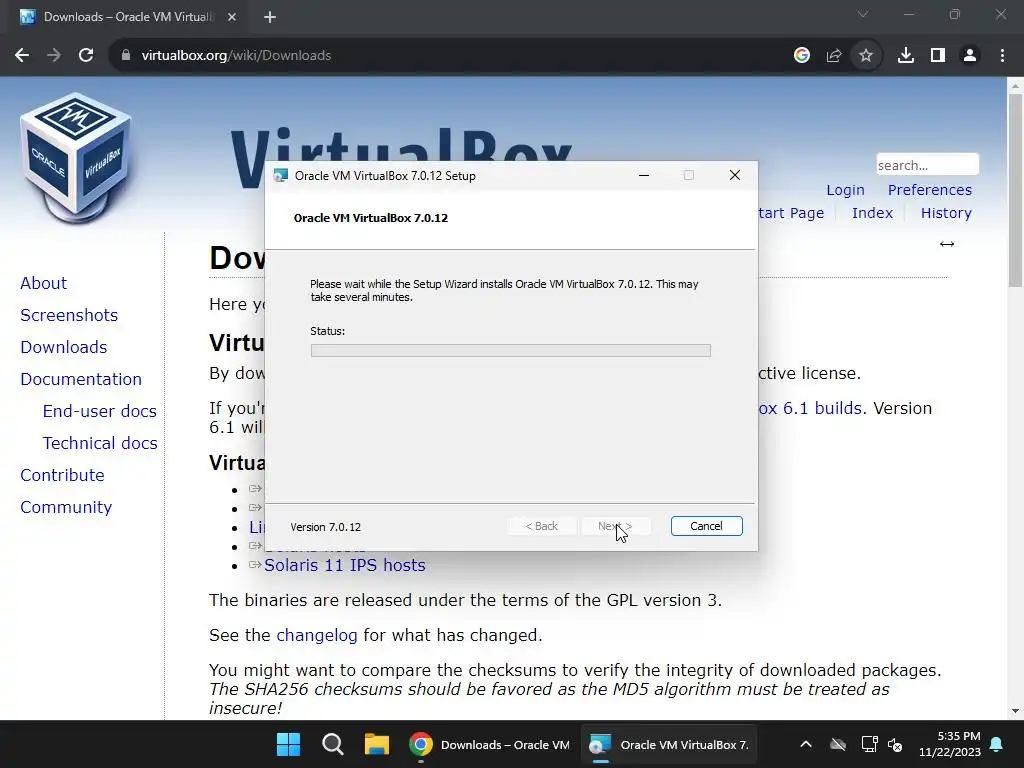The image size is (1024, 768).
Task: Click the VirtualBox cube logo
Action: point(75,157)
